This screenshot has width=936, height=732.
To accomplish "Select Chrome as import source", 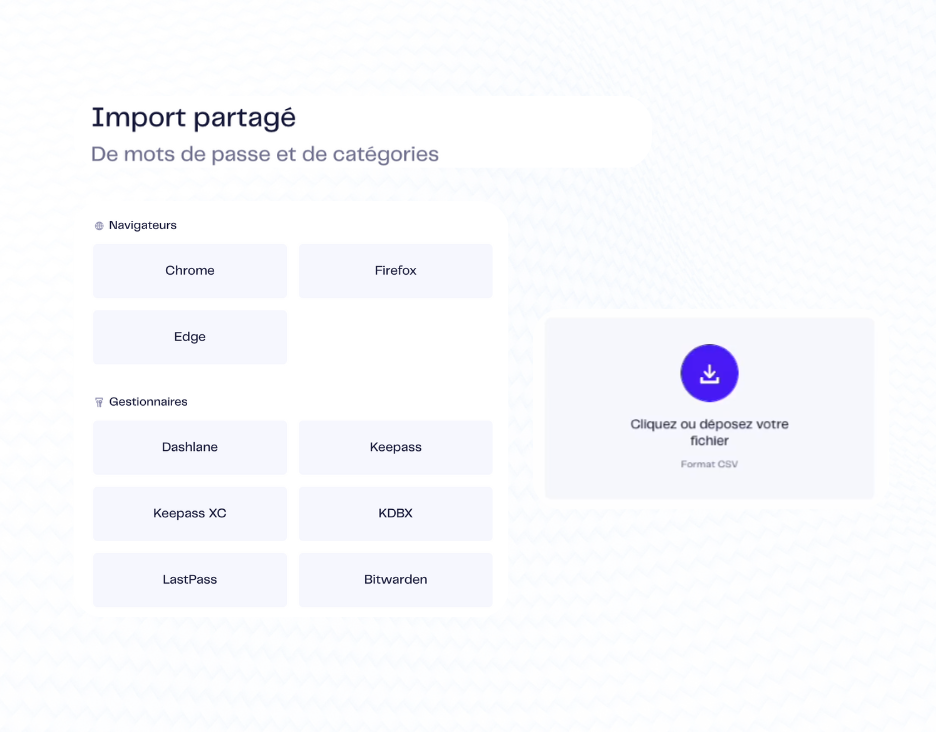I will 190,271.
